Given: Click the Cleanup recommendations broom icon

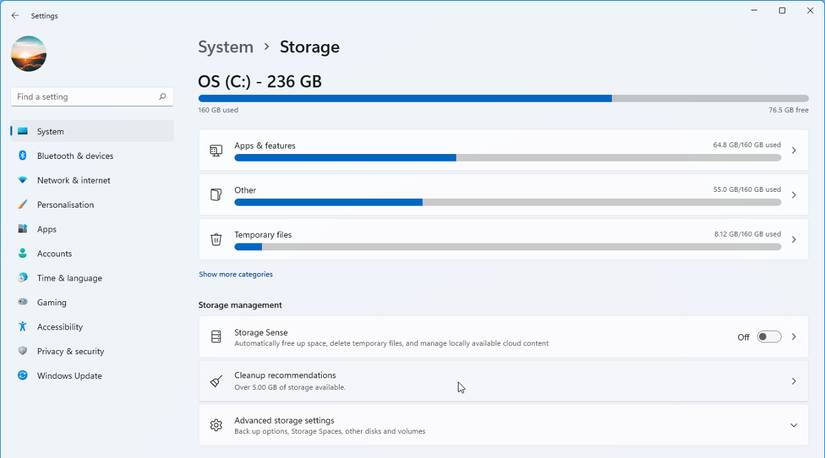Looking at the screenshot, I should click(216, 381).
